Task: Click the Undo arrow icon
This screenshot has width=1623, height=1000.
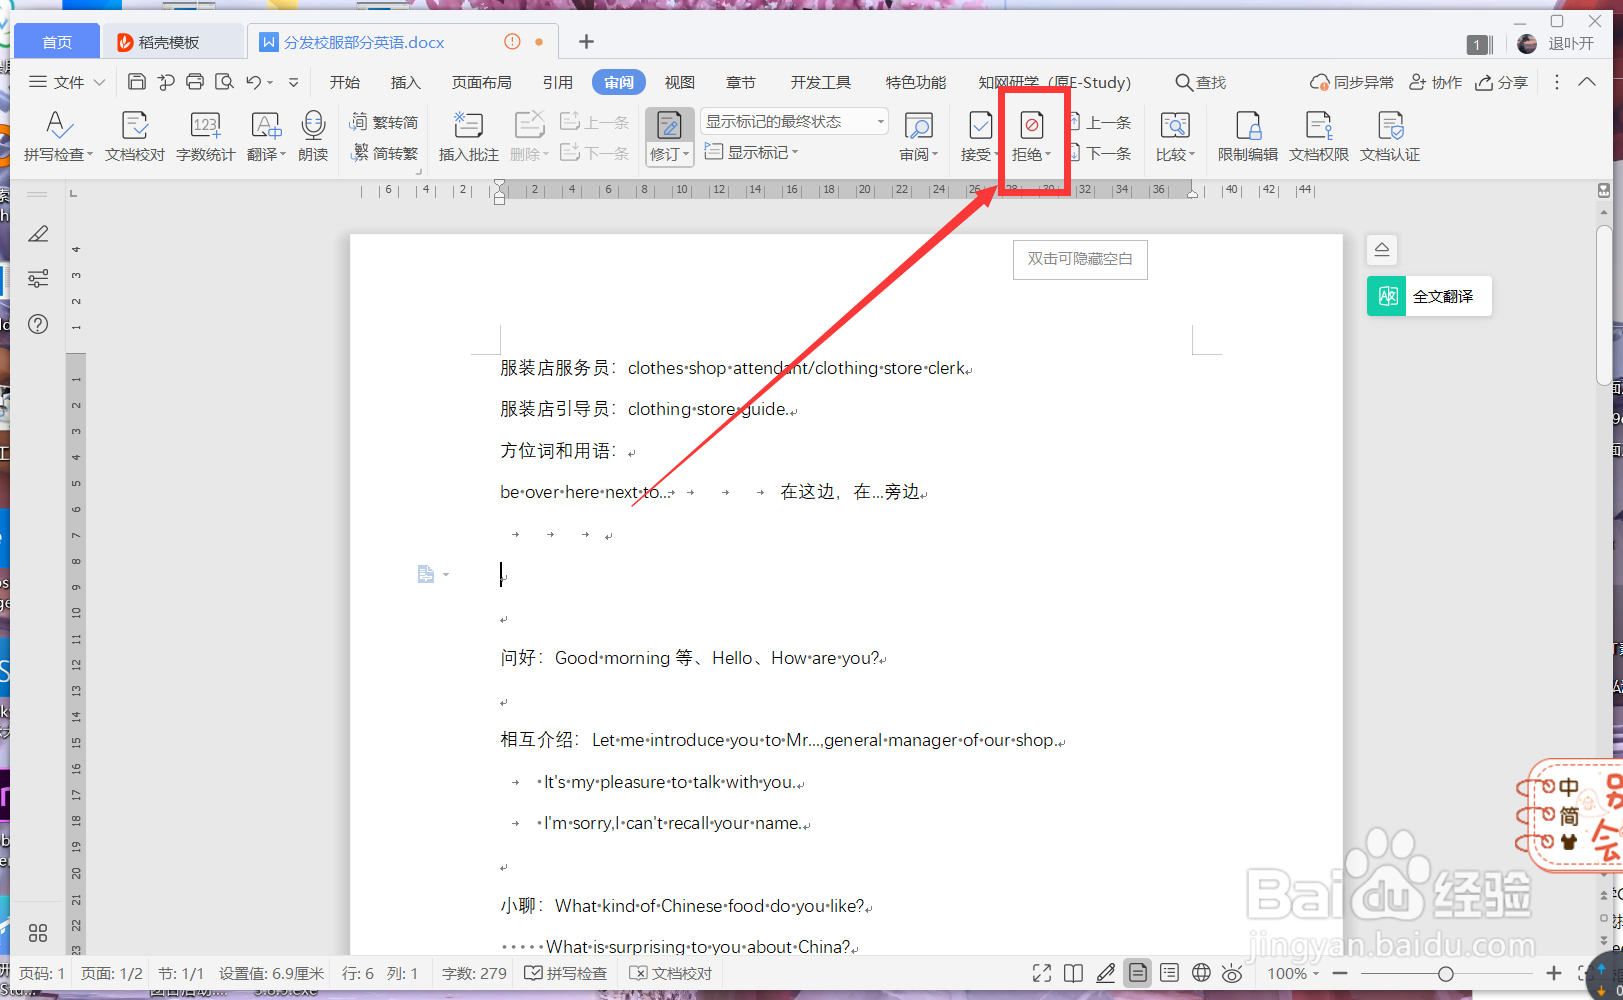Action: tap(254, 82)
